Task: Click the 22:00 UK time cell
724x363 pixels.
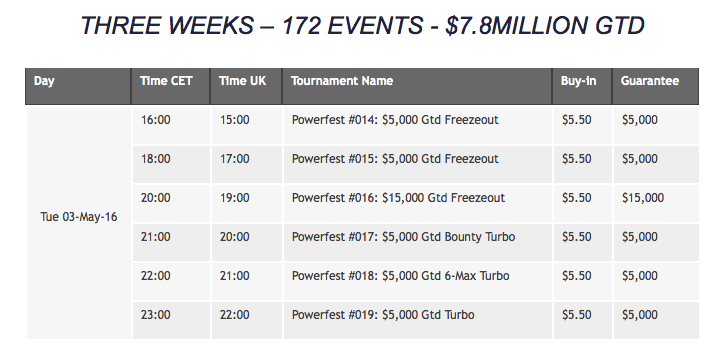Action: pyautogui.click(x=235, y=315)
